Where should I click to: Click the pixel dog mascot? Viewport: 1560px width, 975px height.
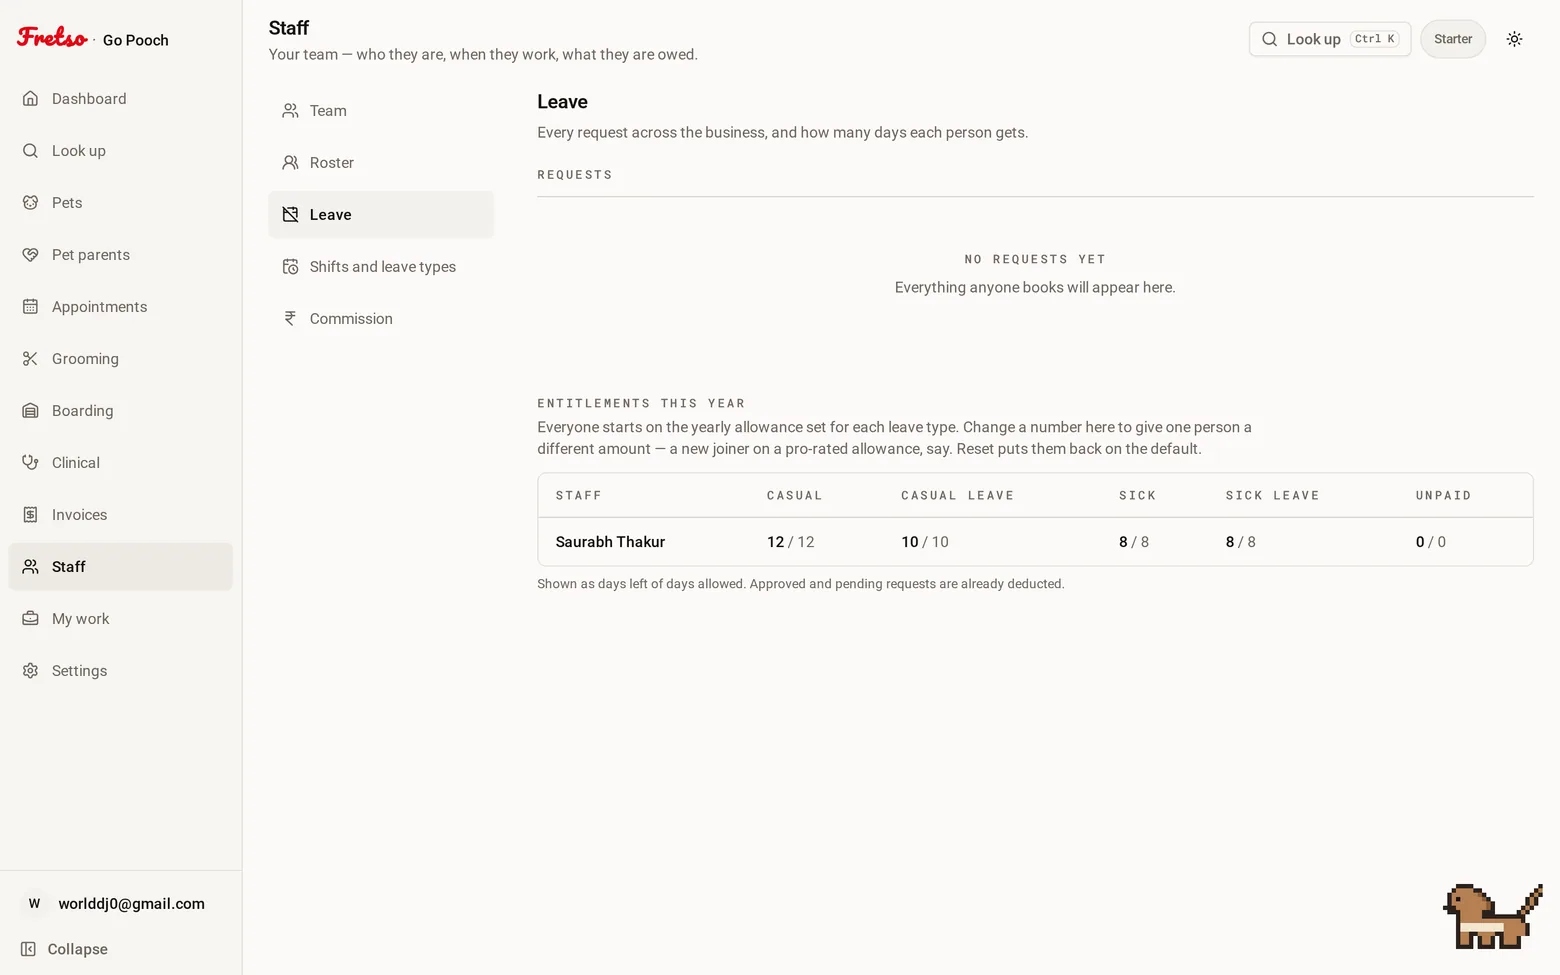1492,916
